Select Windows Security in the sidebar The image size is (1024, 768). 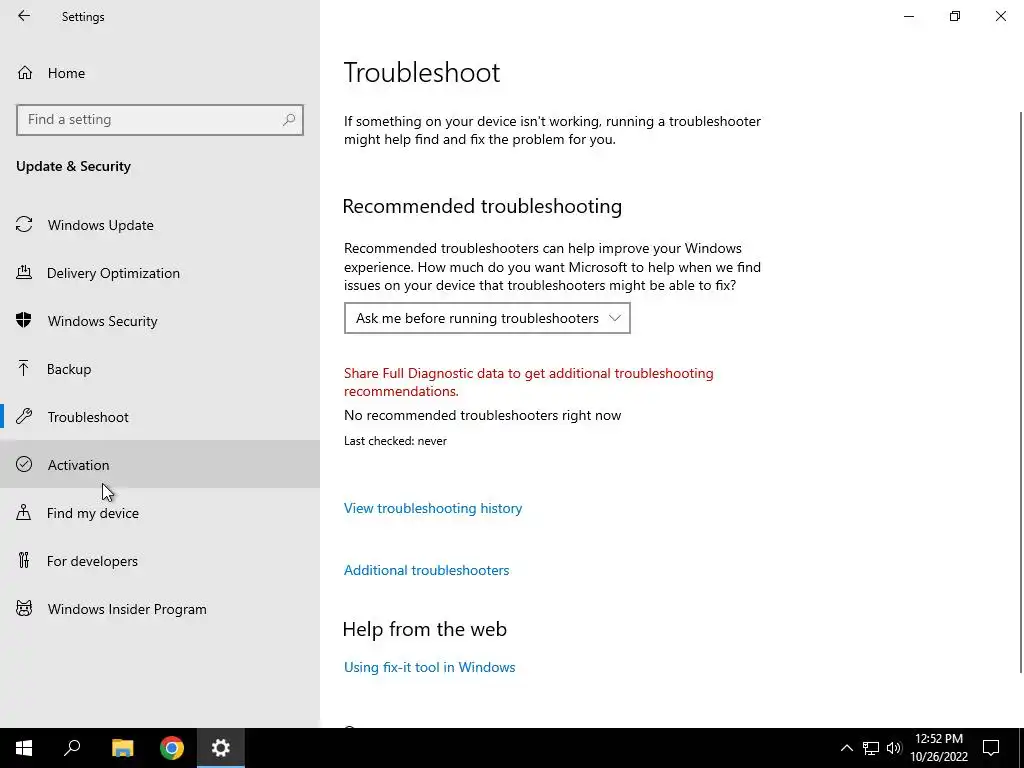click(160, 321)
